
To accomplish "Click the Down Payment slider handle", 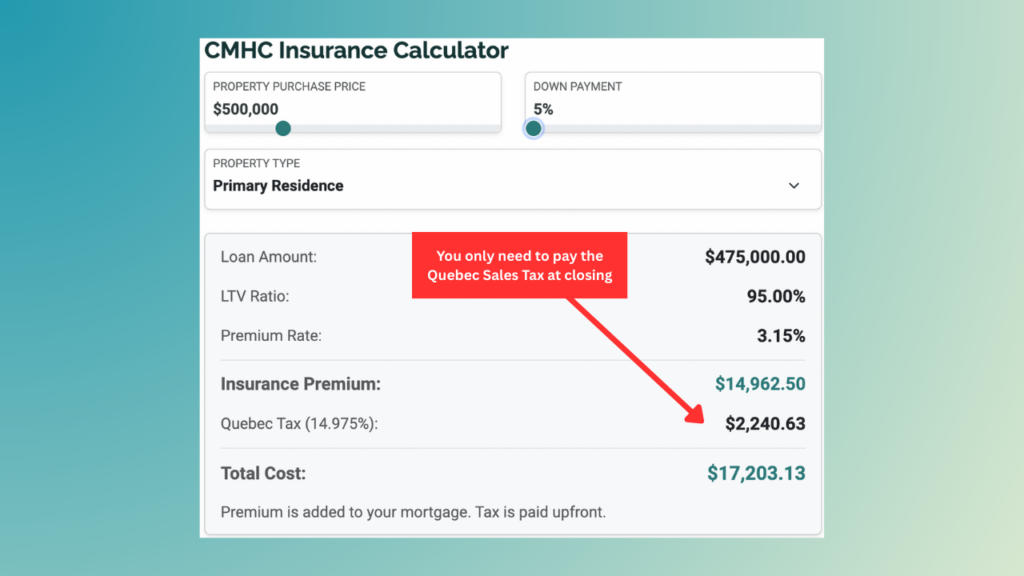I will click(x=533, y=128).
